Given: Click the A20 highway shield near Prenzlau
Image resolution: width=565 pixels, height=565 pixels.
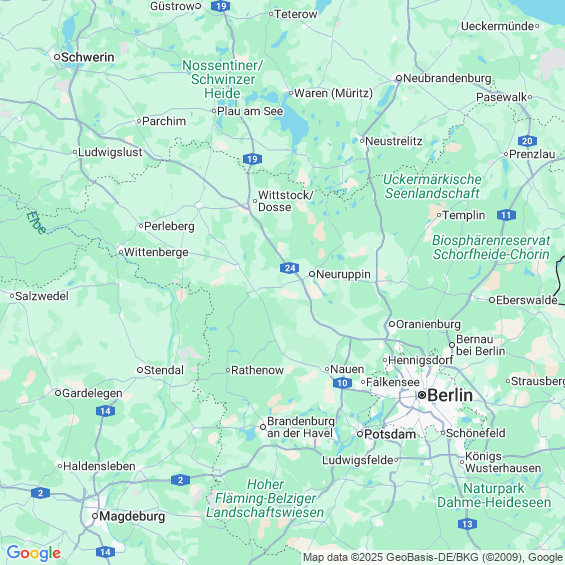Looking at the screenshot, I should 527,141.
